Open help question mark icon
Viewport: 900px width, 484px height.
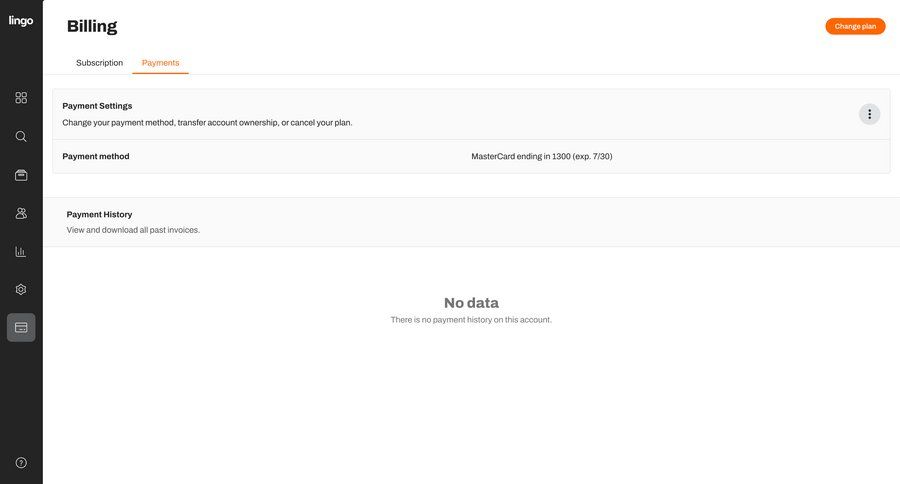click(x=21, y=463)
